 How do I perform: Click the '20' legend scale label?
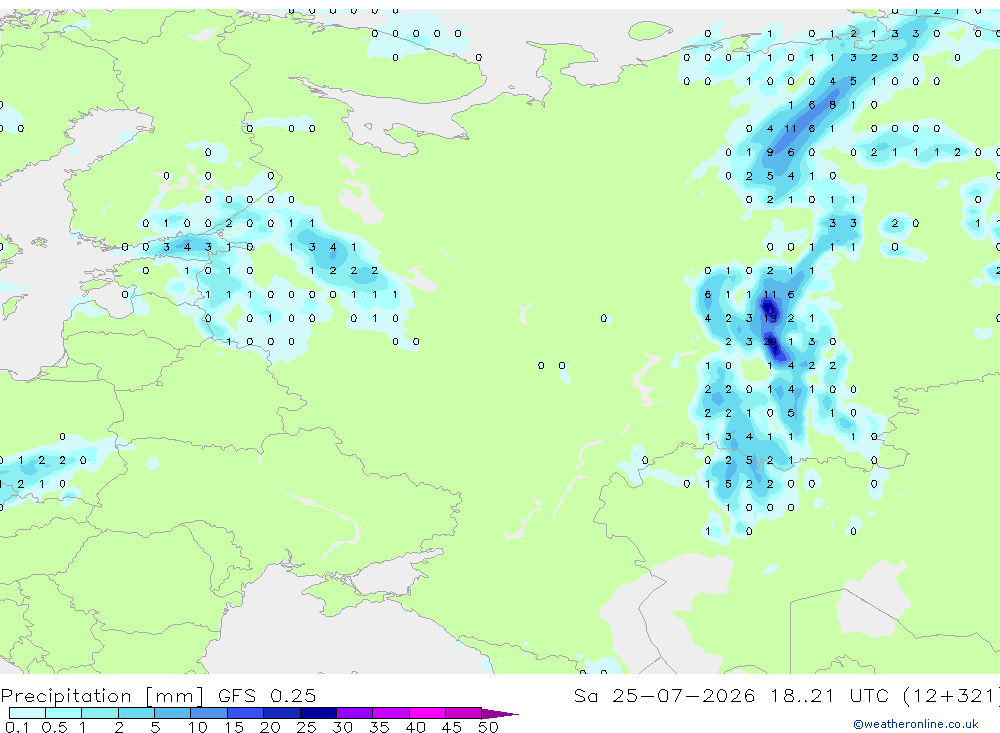click(x=270, y=727)
